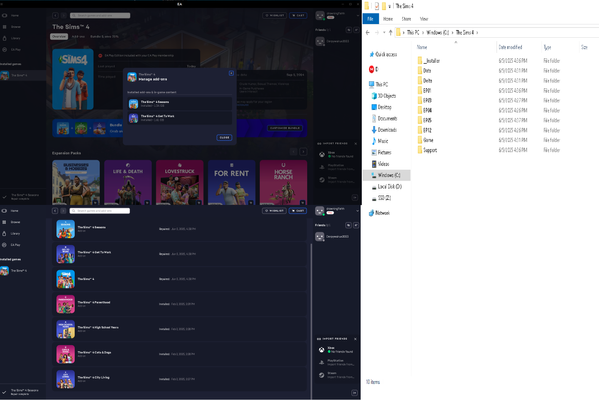
Task: Open the Bundle & save tab on The Sims 4 page
Action: tap(104, 36)
